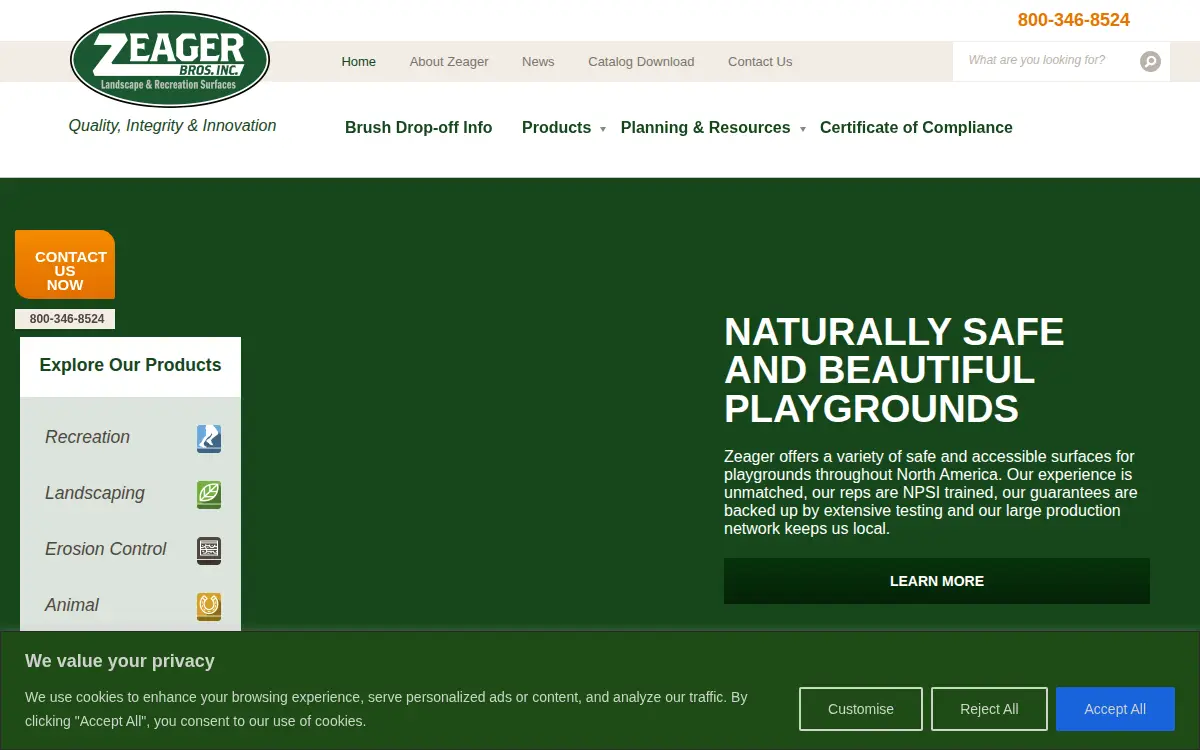Open the Animal products link
This screenshot has height=750, width=1200.
click(x=72, y=606)
